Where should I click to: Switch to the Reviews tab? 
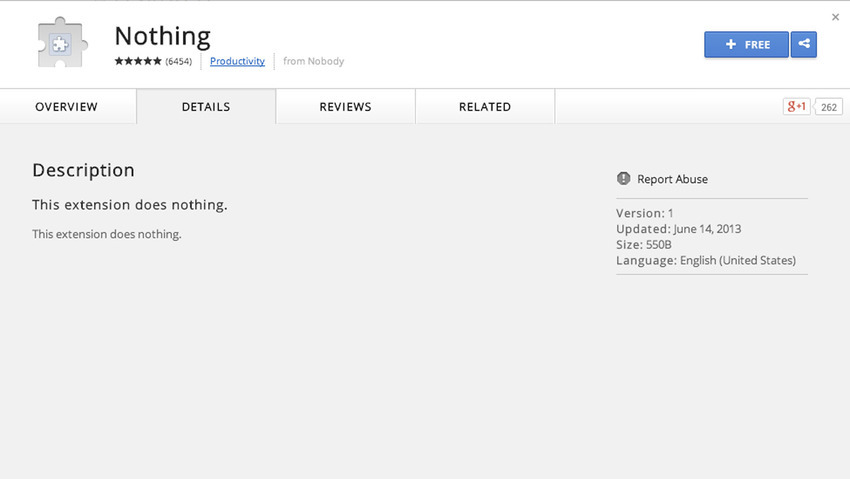345,107
